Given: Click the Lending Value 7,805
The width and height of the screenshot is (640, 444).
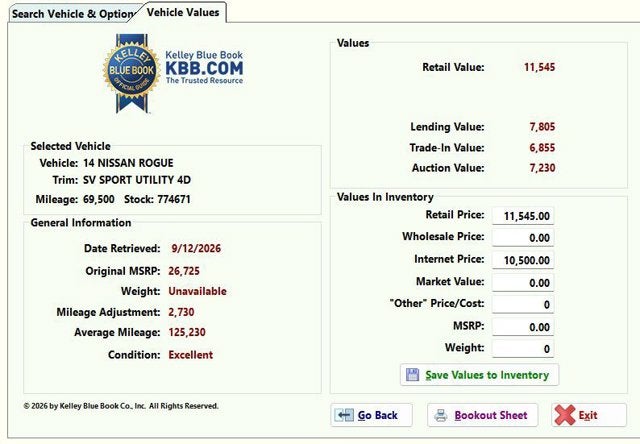Looking at the screenshot, I should [542, 127].
